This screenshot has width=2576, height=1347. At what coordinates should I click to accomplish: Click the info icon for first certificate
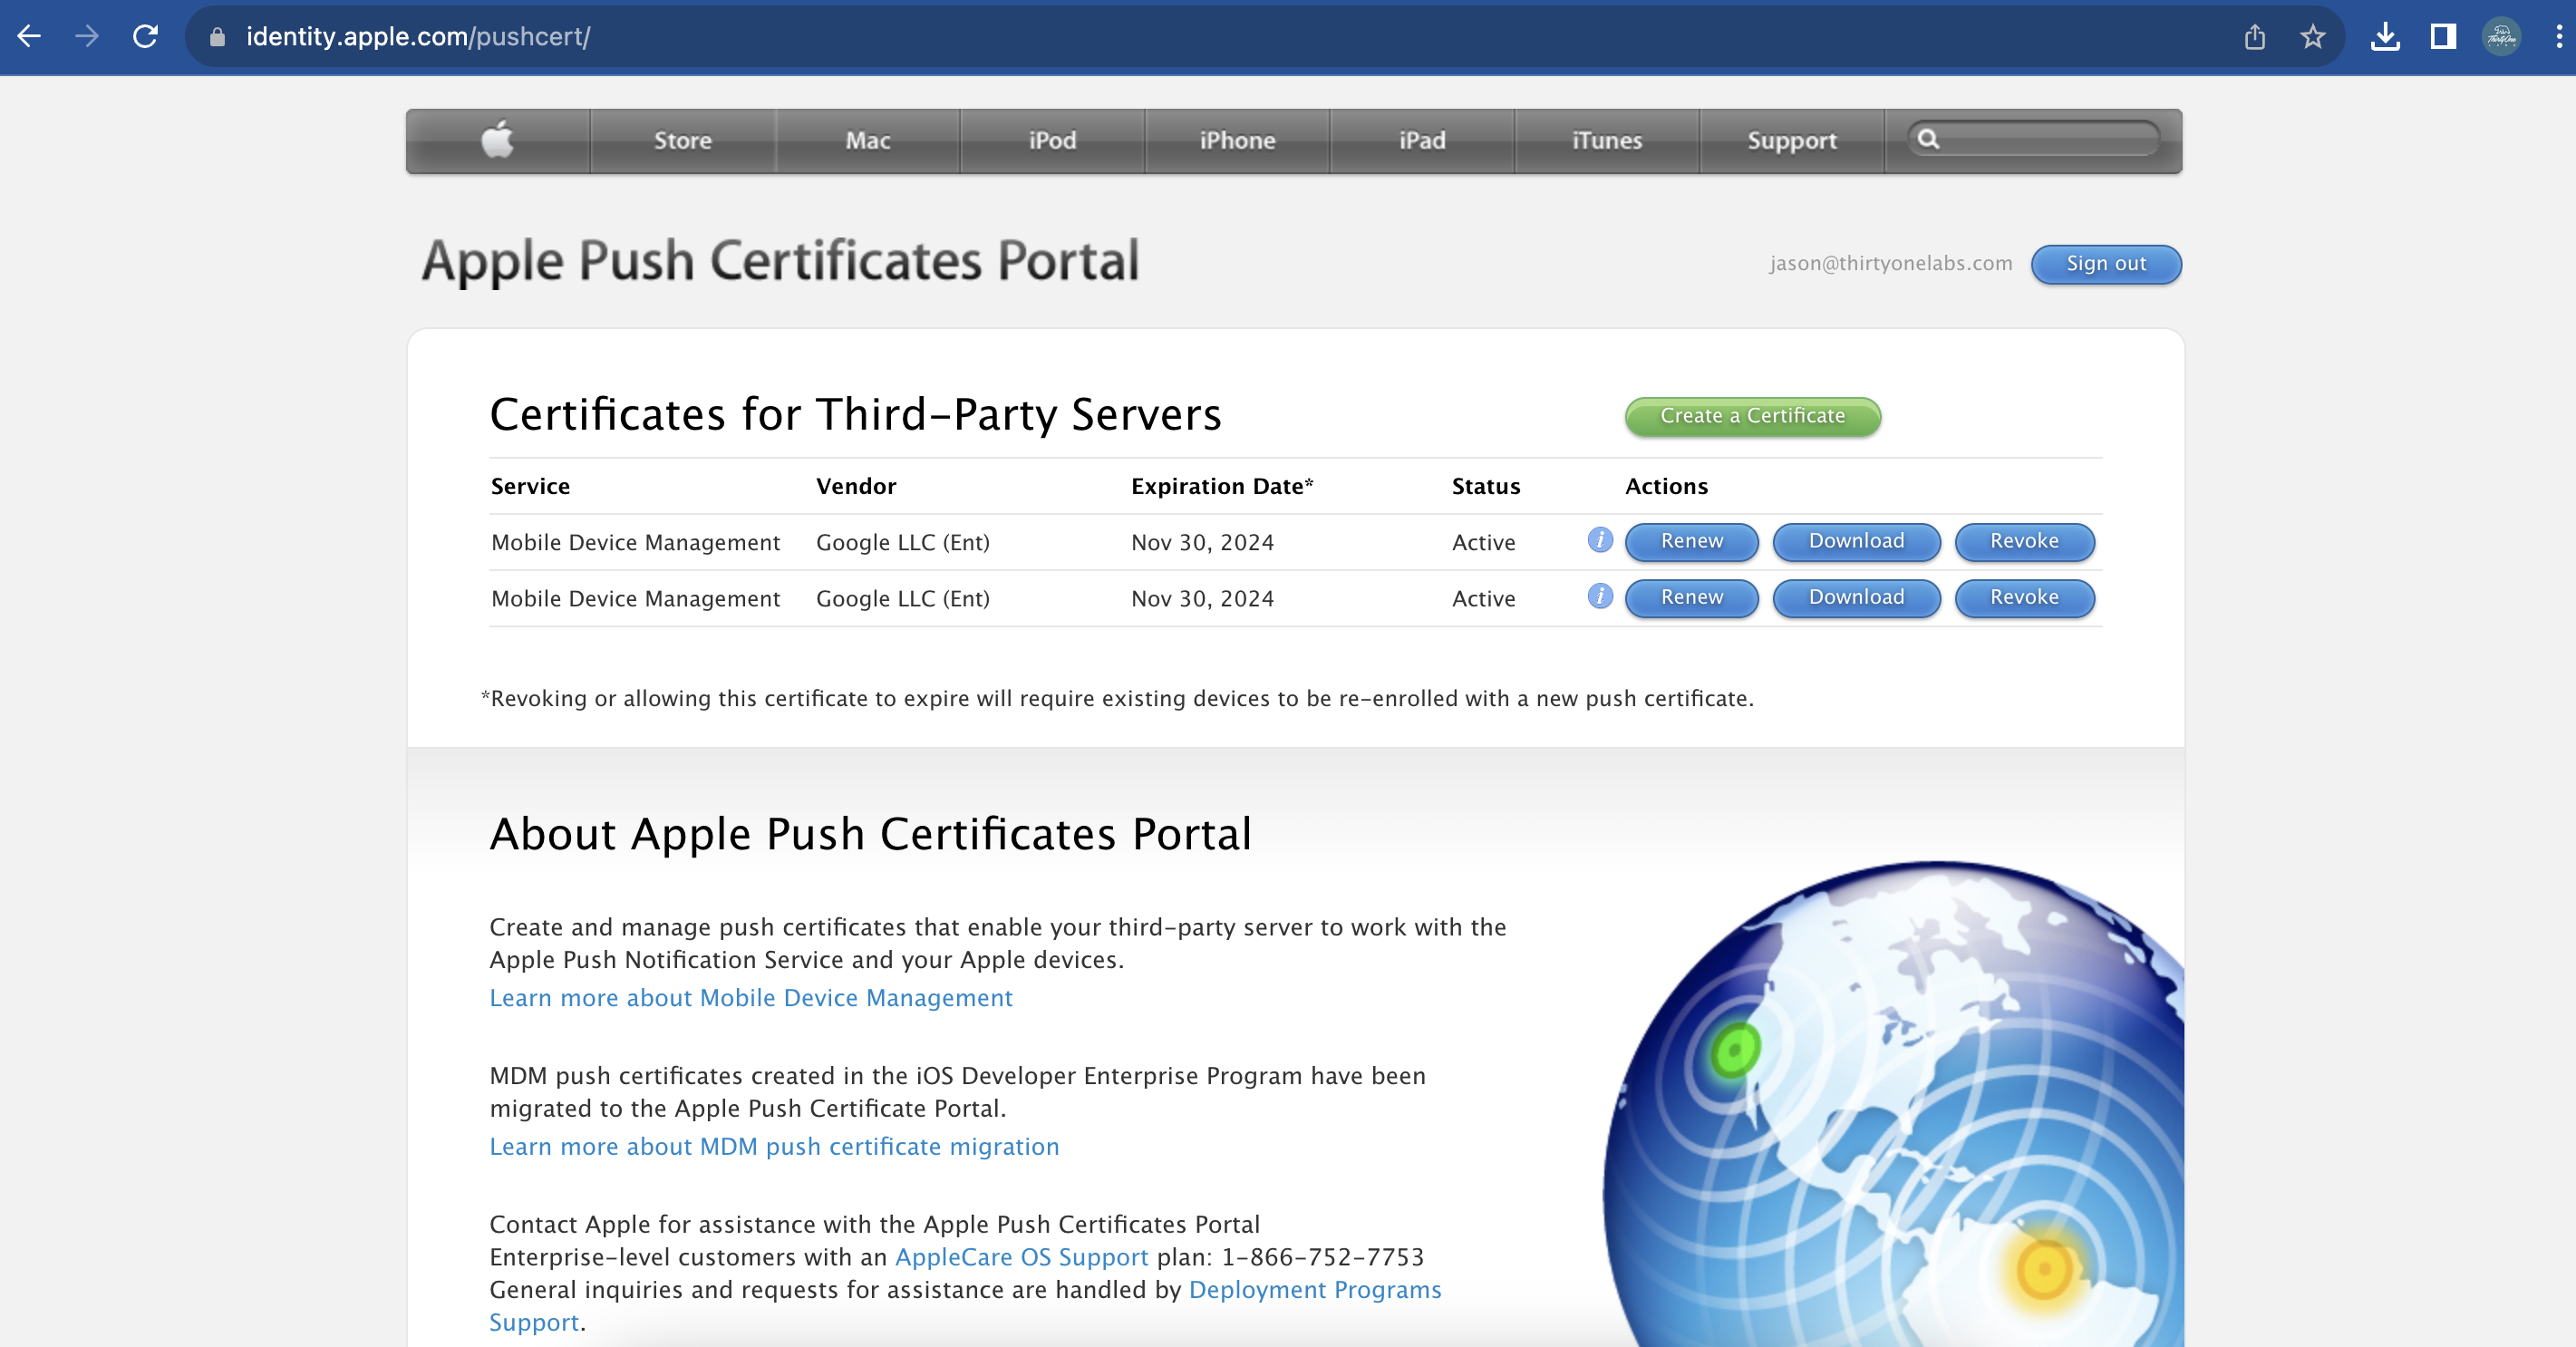[1600, 540]
